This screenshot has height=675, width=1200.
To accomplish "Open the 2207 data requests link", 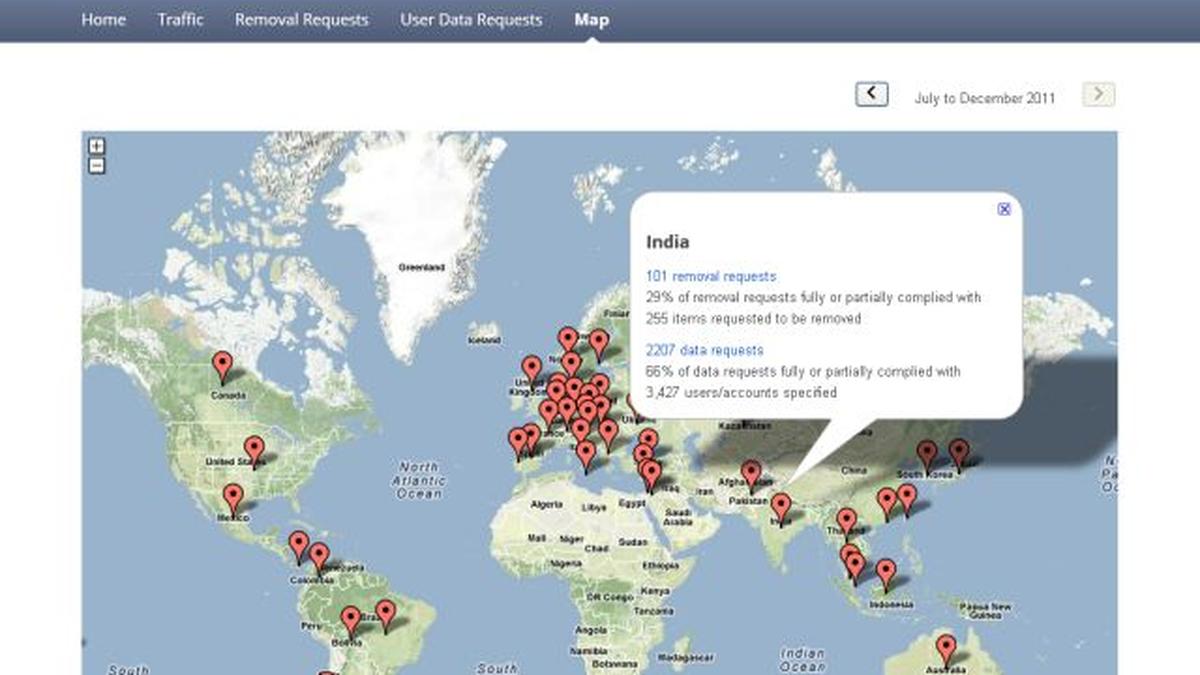I will click(704, 350).
